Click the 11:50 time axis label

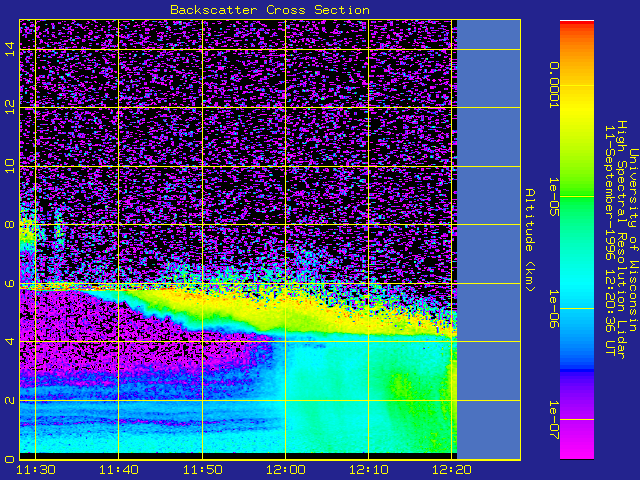[x=203, y=470]
